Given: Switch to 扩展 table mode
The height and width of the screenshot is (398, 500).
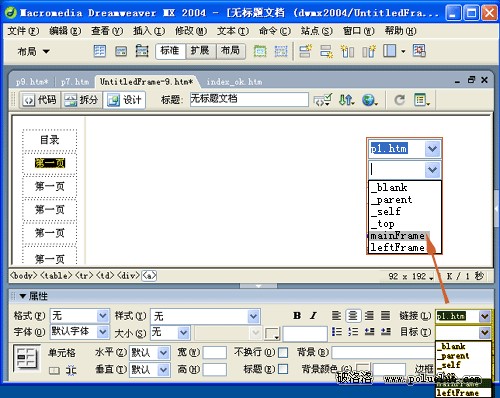Looking at the screenshot, I should click(x=200, y=51).
